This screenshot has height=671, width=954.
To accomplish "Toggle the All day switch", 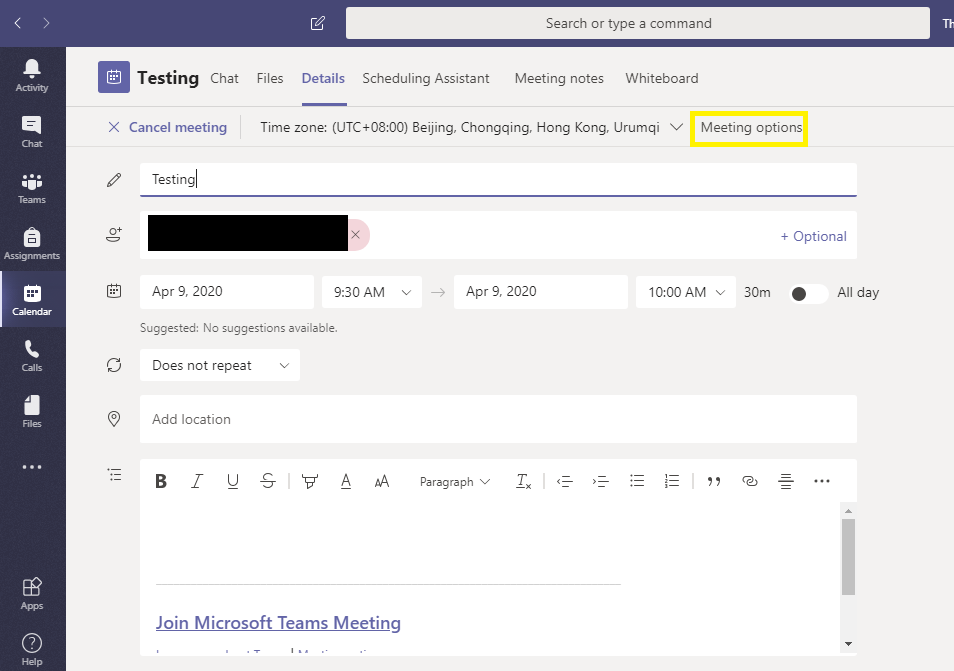I will 808,294.
